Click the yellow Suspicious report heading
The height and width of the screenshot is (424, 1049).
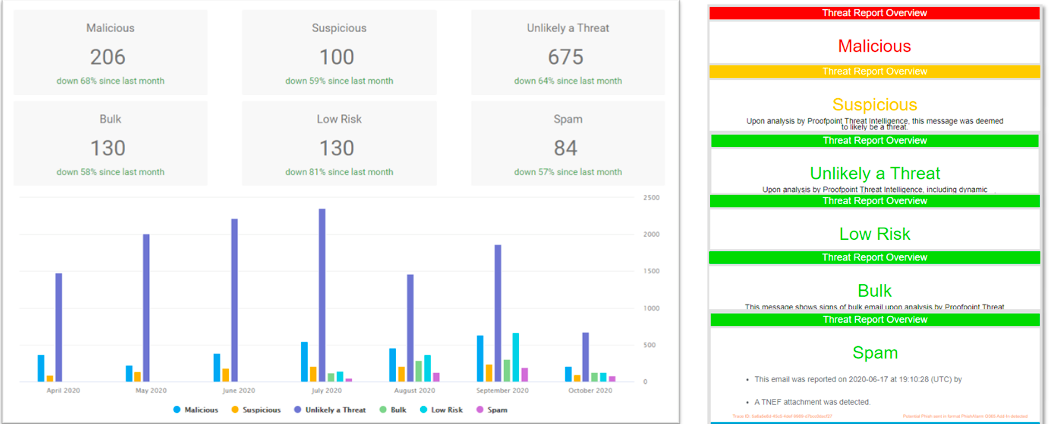coord(874,104)
